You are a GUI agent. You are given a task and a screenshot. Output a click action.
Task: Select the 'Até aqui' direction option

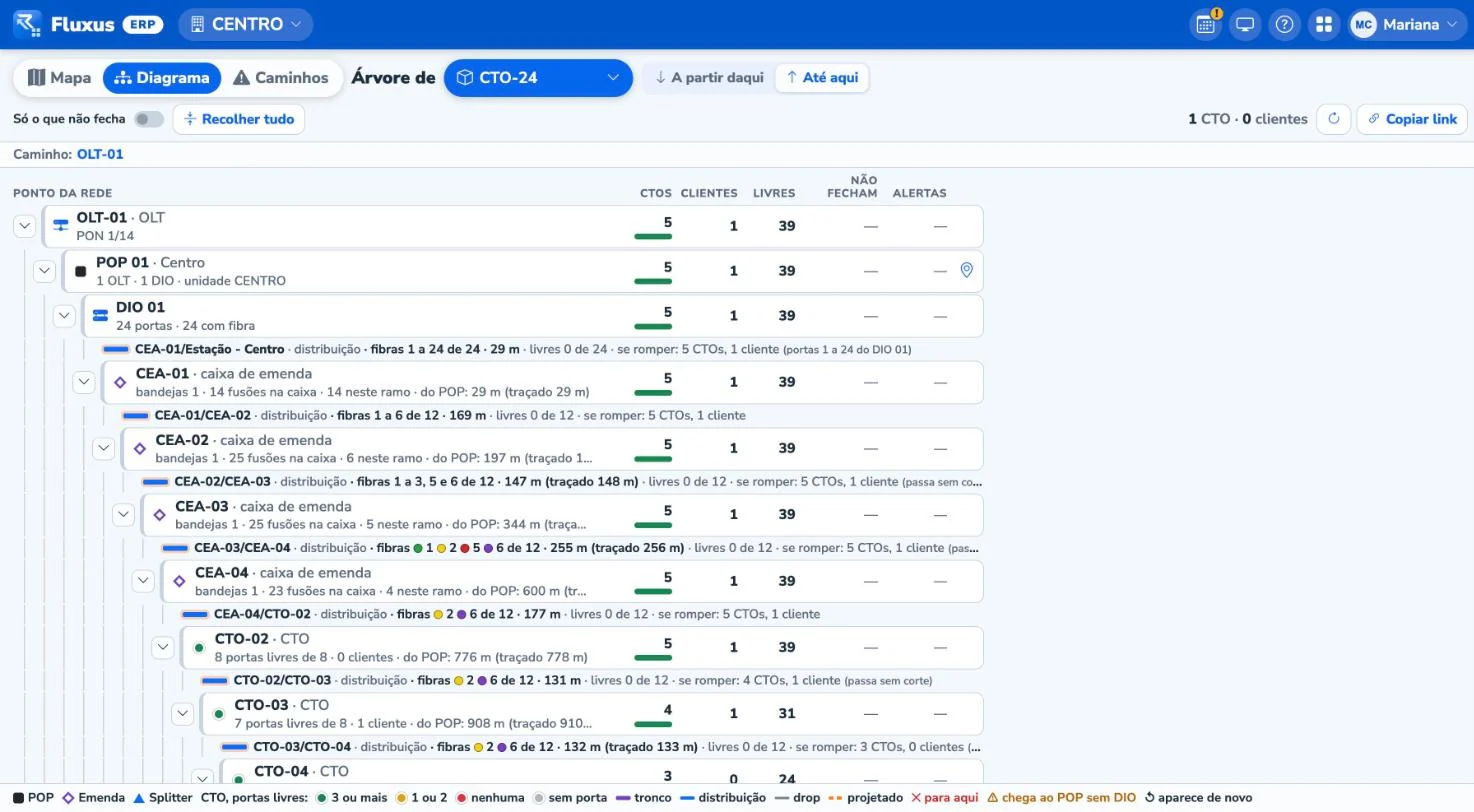pos(822,78)
